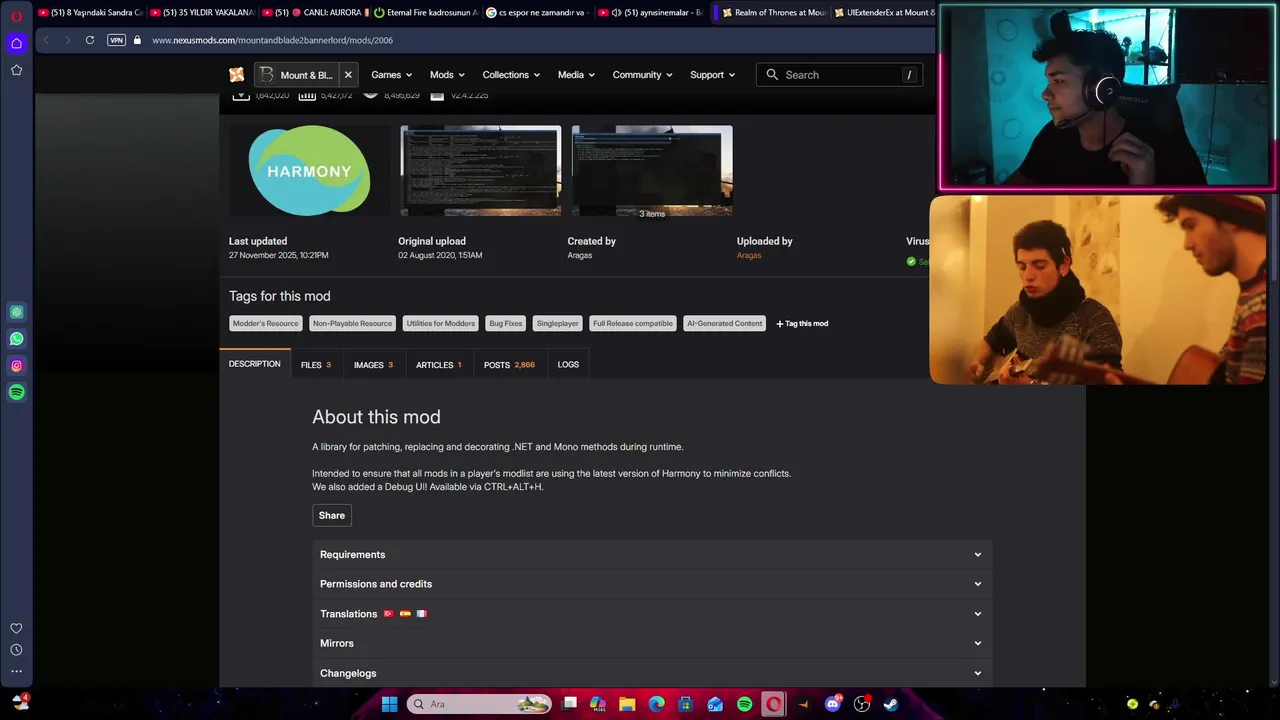Switch to the FILES tab
The width and height of the screenshot is (1280, 720).
click(315, 365)
